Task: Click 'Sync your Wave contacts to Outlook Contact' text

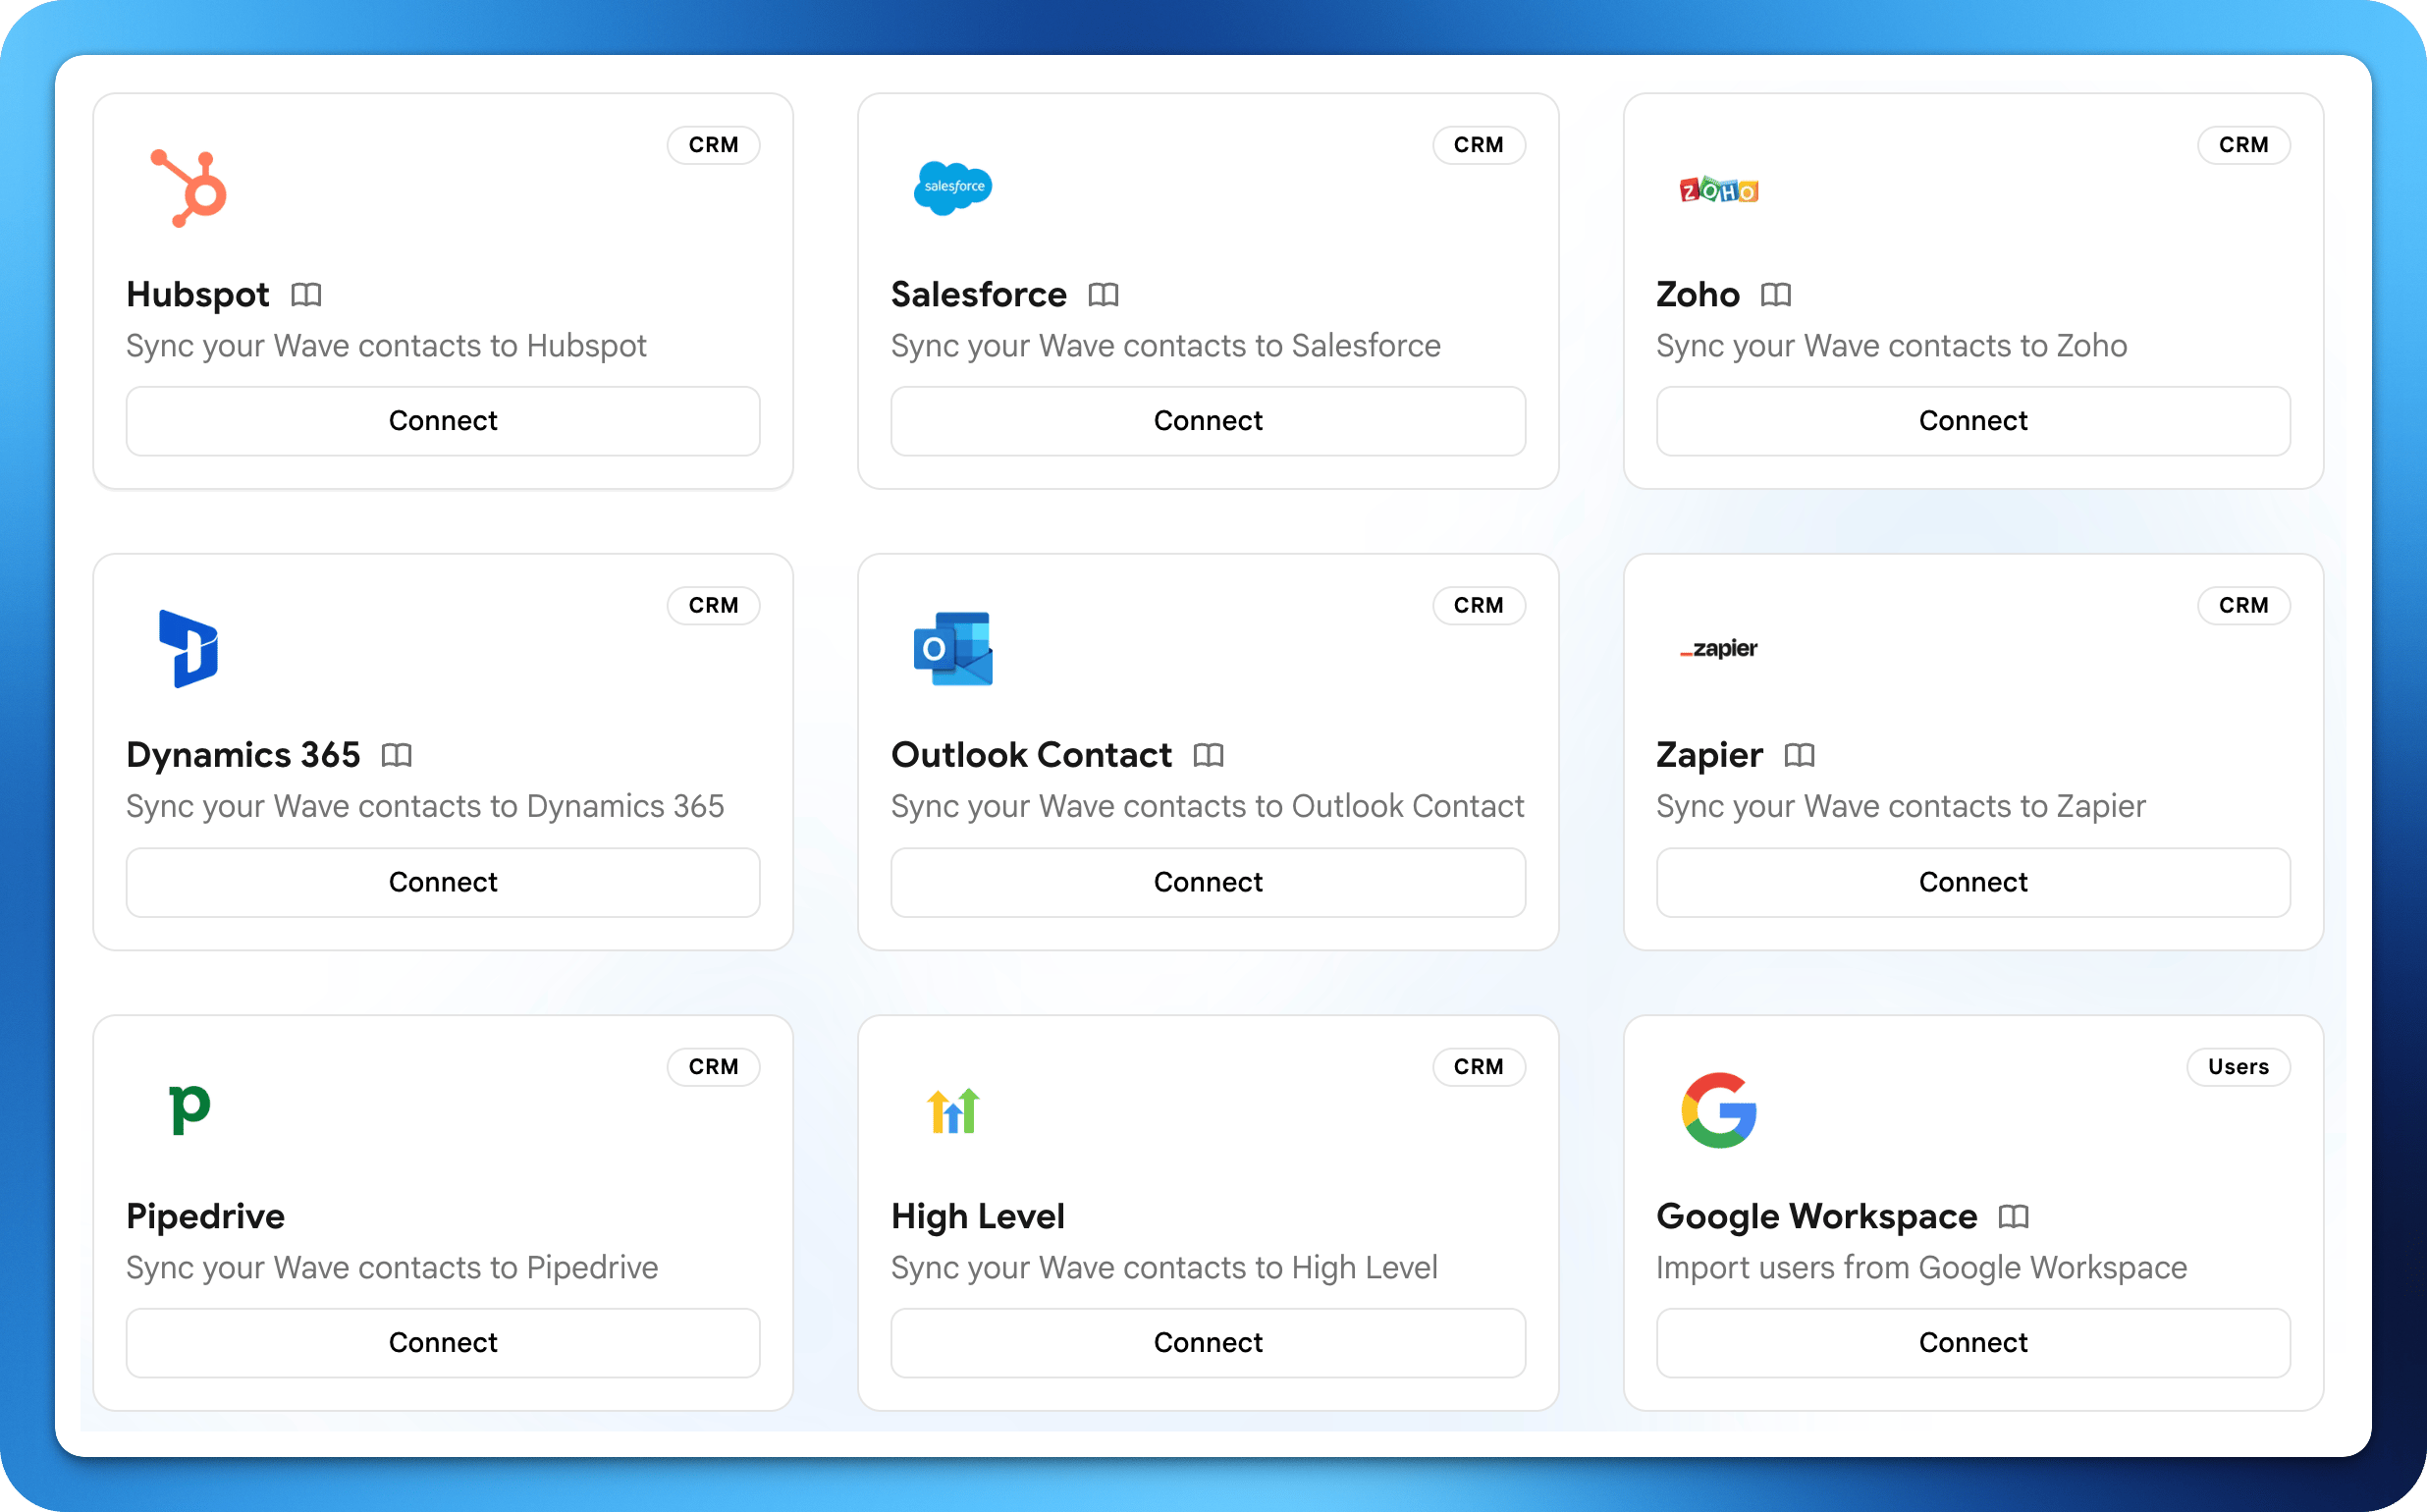Action: click(x=1208, y=807)
